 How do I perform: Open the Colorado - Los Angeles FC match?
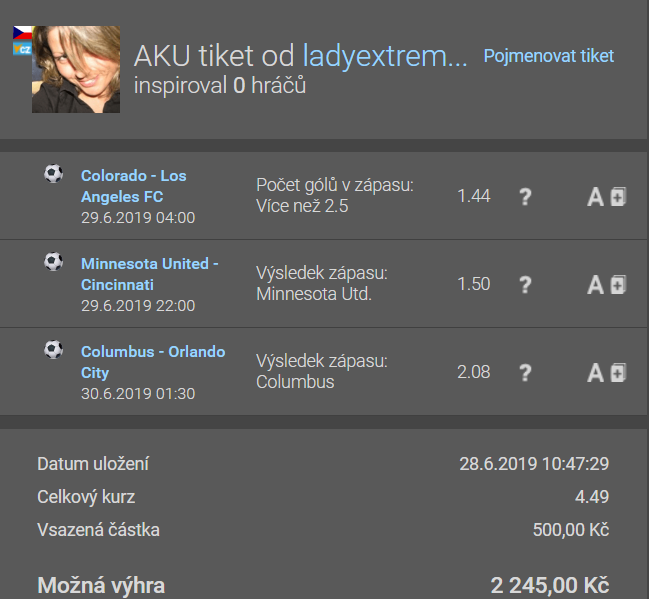134,186
